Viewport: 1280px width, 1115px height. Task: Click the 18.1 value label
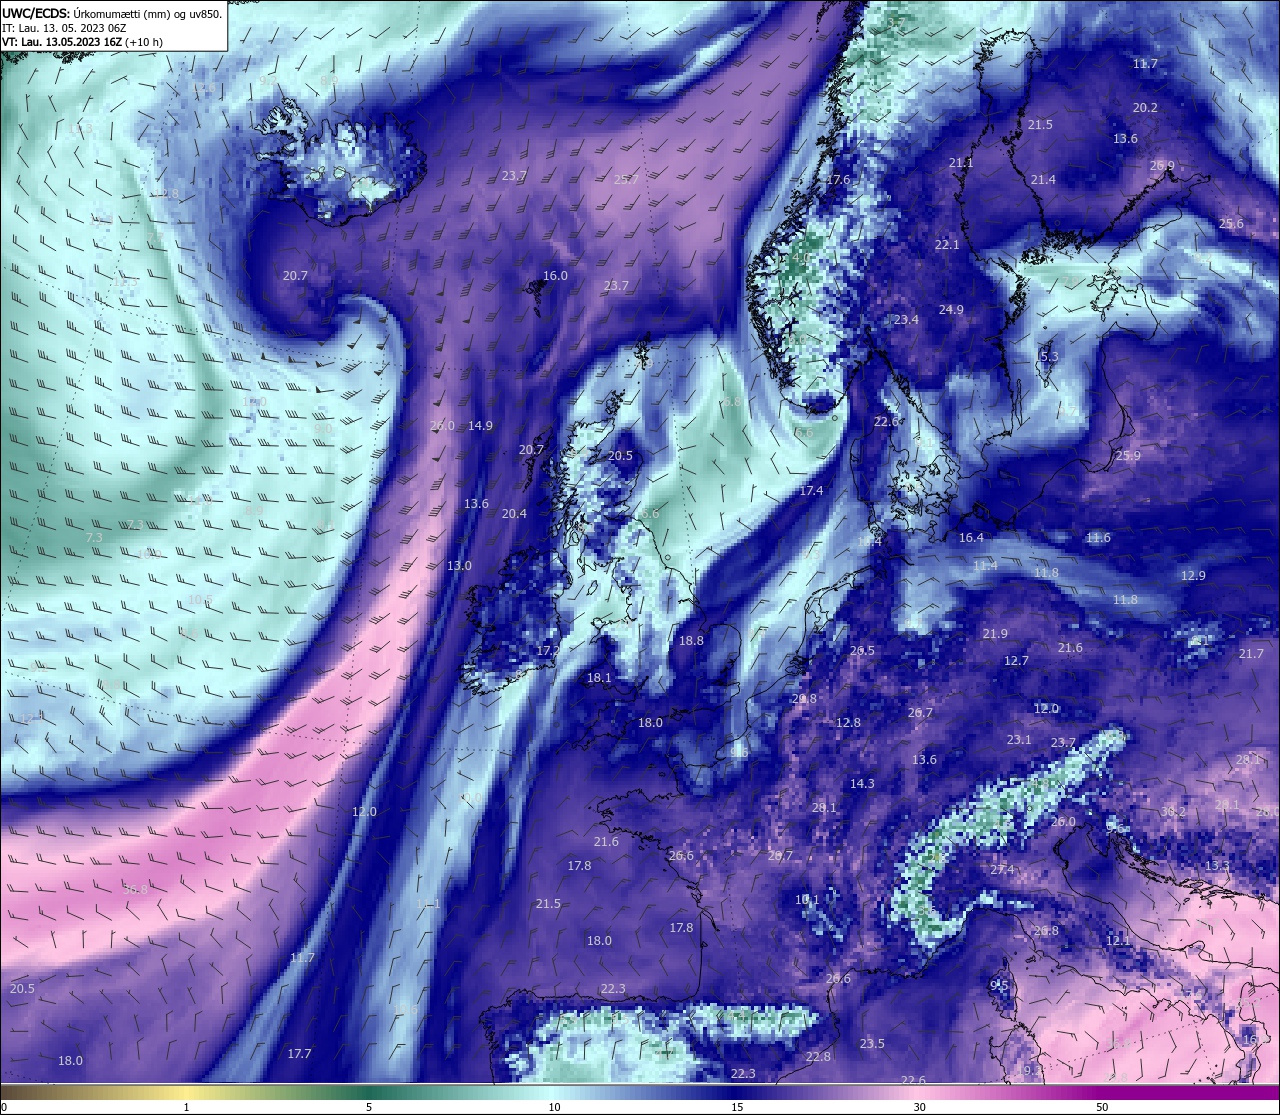click(599, 678)
